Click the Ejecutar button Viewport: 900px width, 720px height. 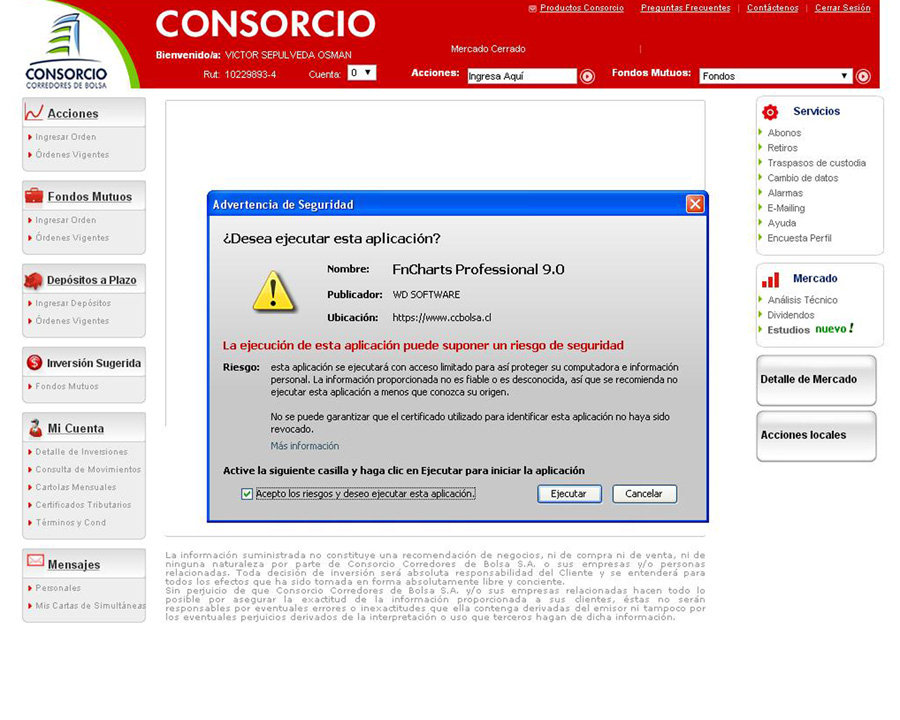point(569,494)
